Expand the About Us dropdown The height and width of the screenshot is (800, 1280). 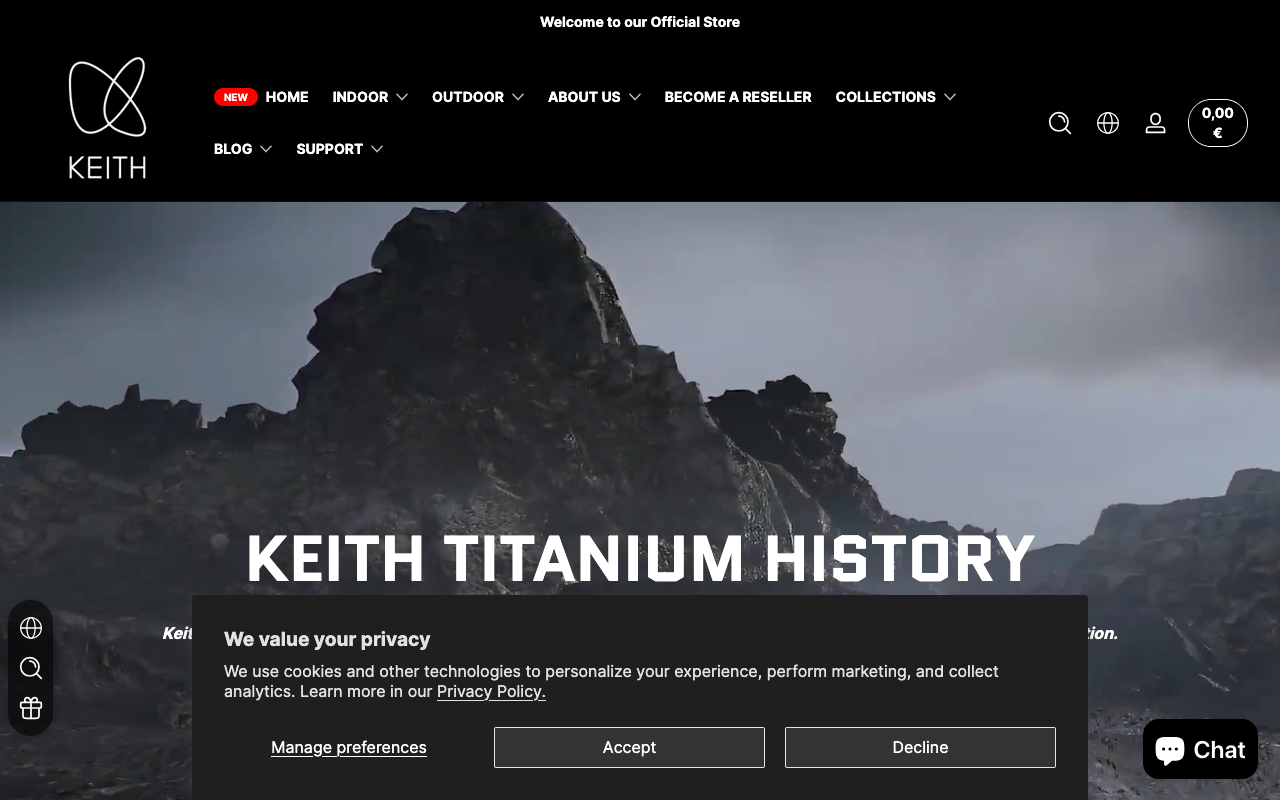click(x=594, y=97)
